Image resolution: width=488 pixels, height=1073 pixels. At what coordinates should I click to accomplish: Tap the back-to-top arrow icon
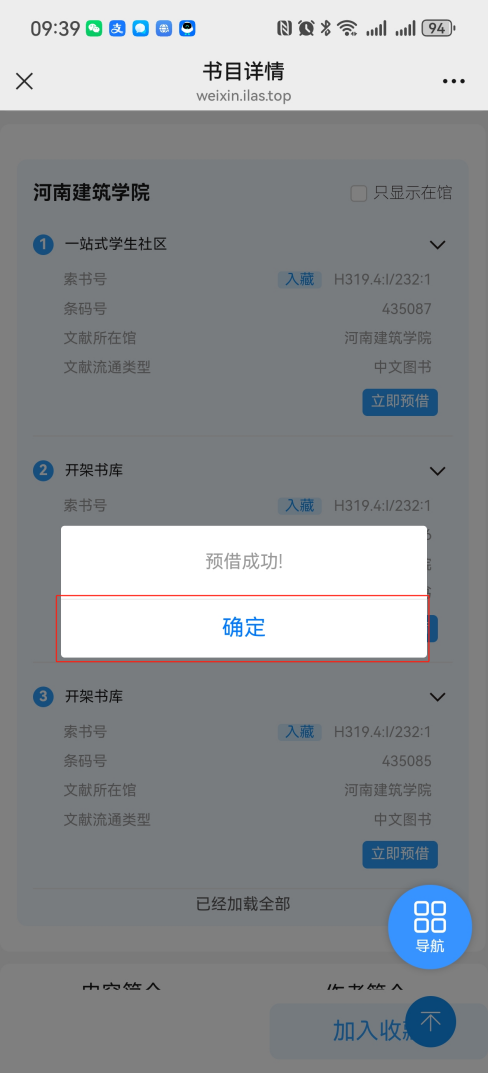coord(431,1022)
